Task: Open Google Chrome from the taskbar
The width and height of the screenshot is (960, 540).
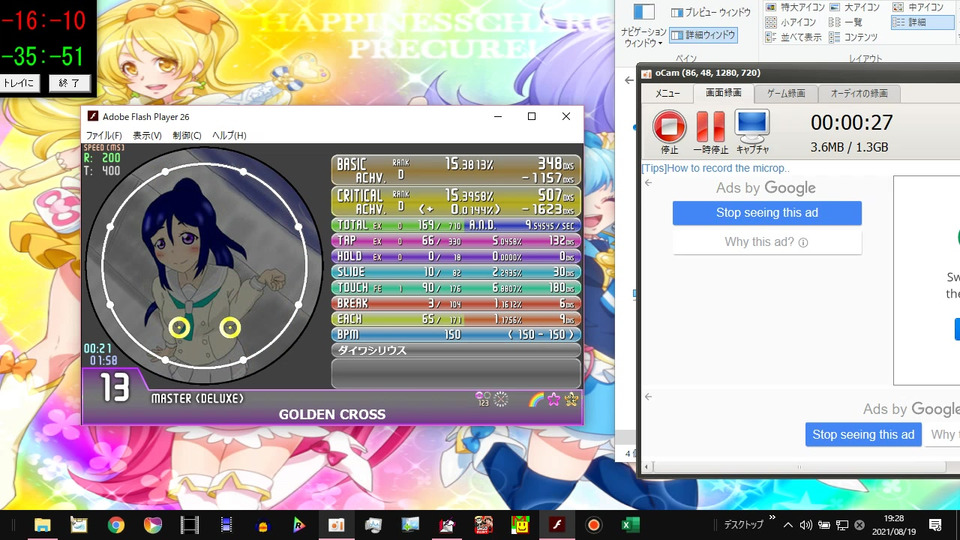Action: coord(116,525)
